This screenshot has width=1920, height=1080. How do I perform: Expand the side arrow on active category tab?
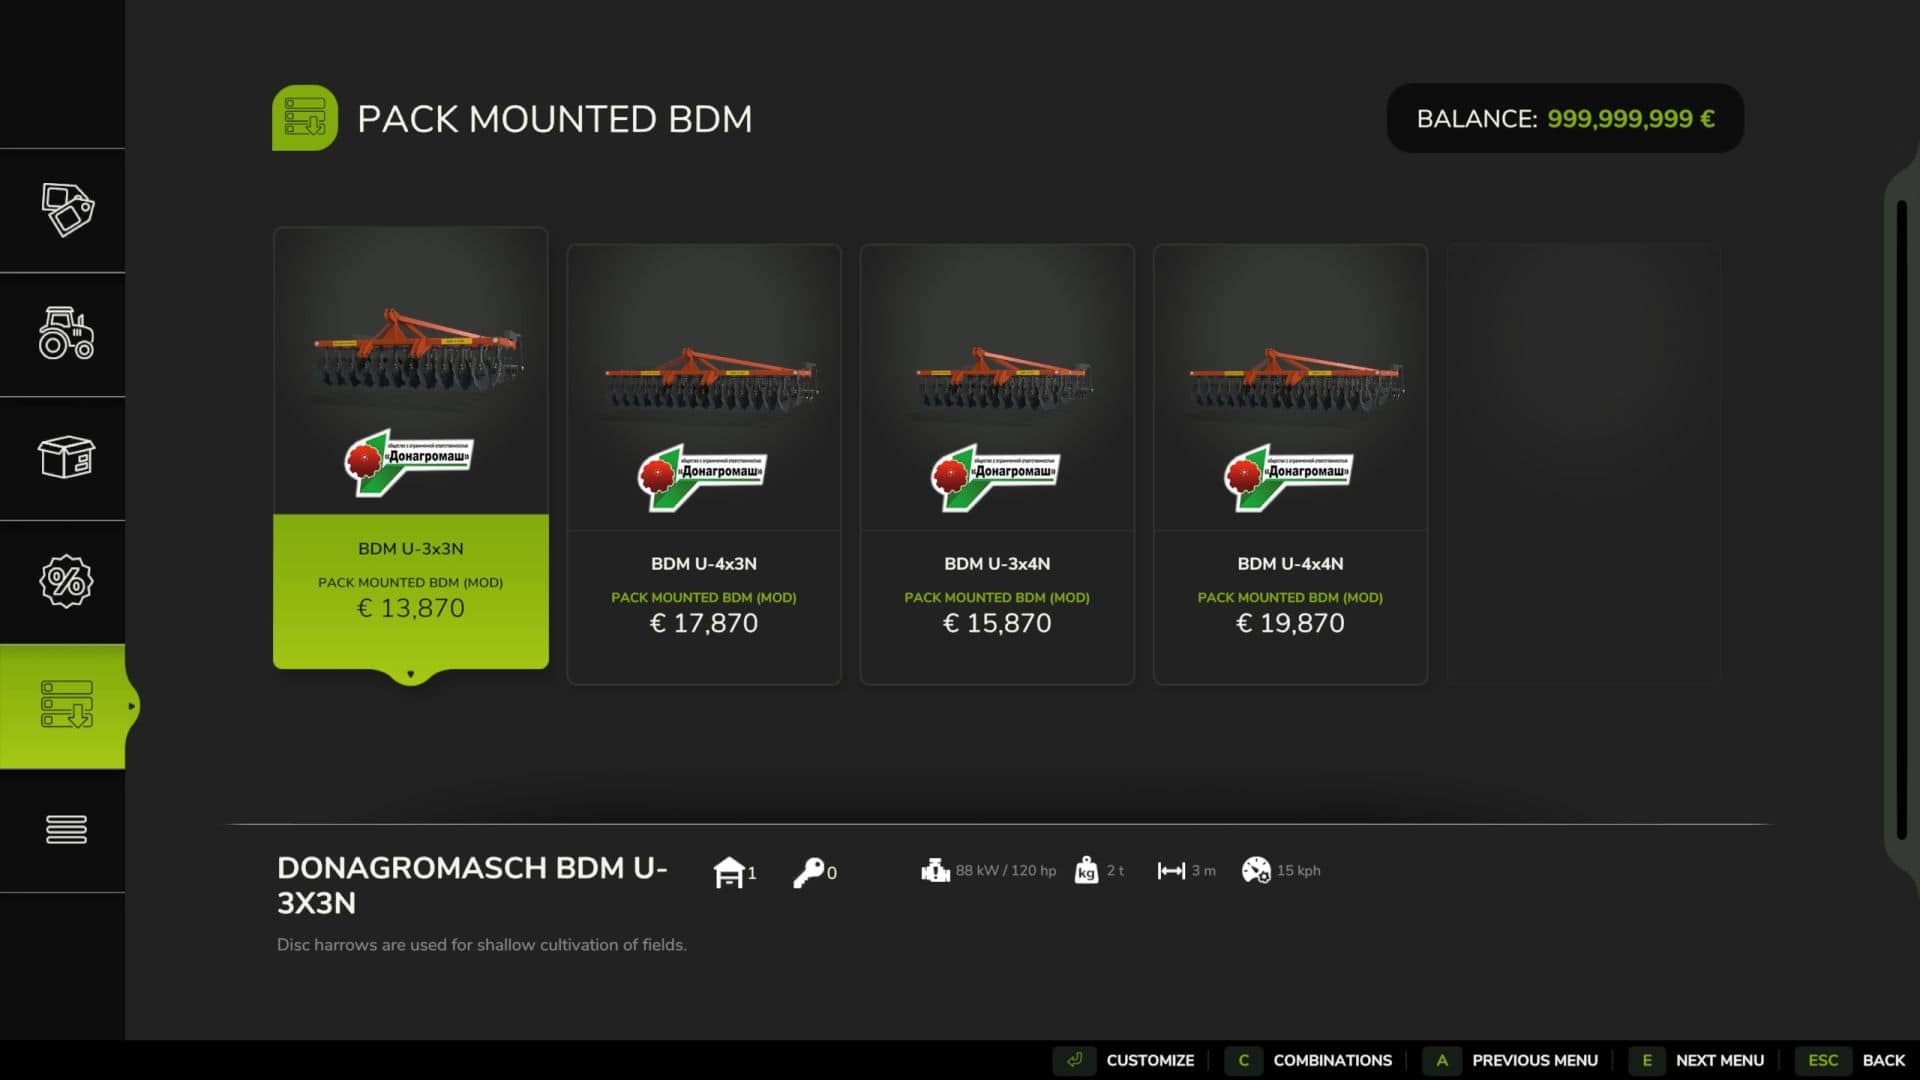(x=131, y=706)
